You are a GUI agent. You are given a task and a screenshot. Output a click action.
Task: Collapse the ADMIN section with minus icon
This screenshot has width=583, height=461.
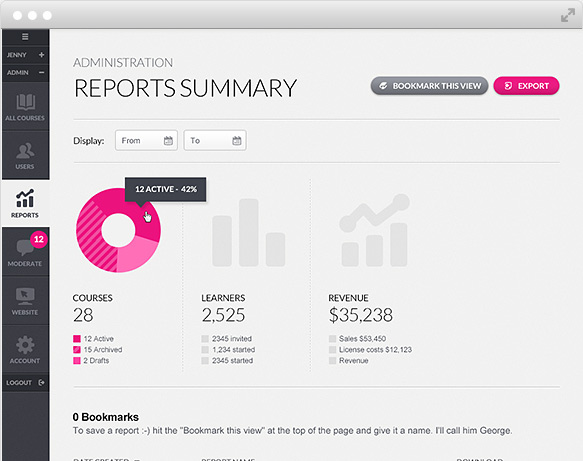tap(41, 72)
